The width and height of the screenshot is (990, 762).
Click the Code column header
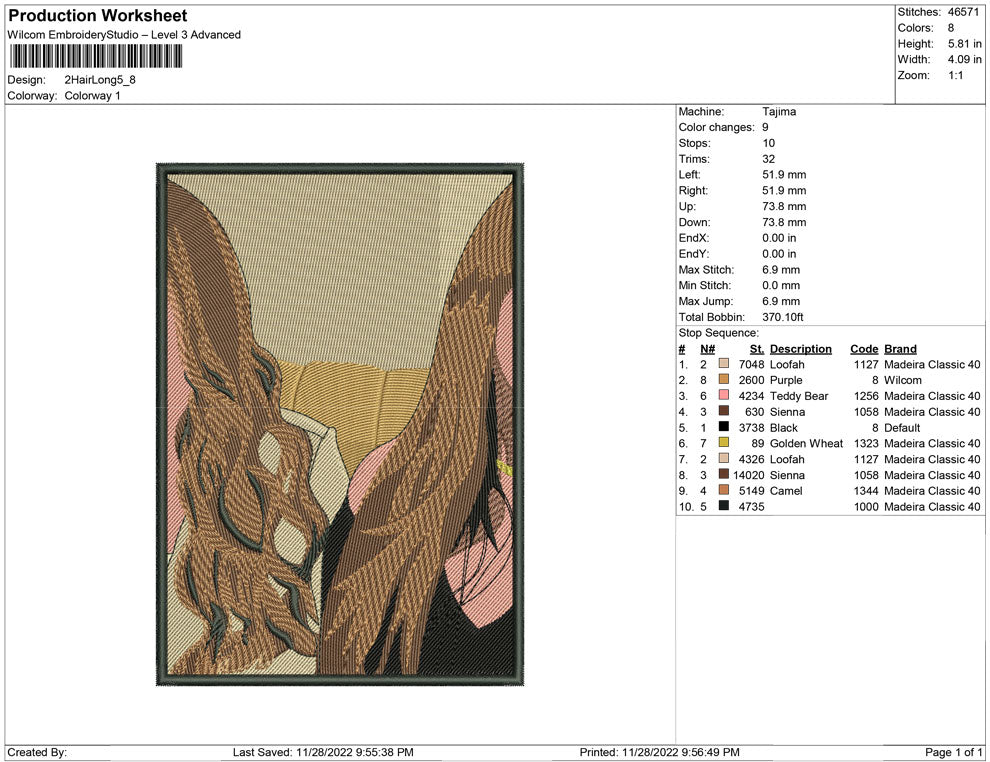tap(864, 349)
